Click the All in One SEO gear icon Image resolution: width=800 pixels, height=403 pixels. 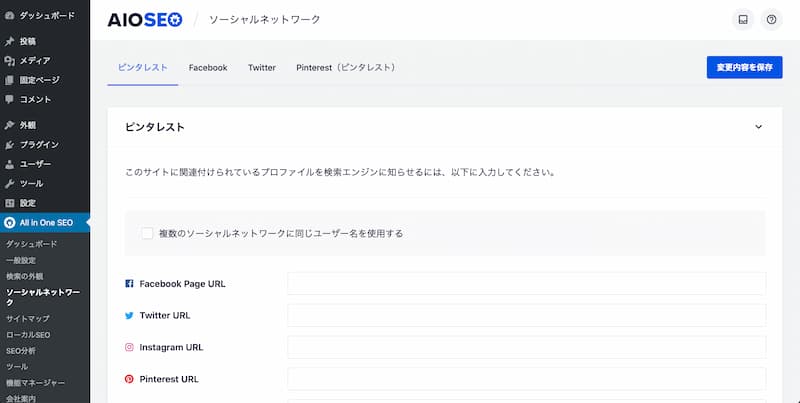[9, 223]
